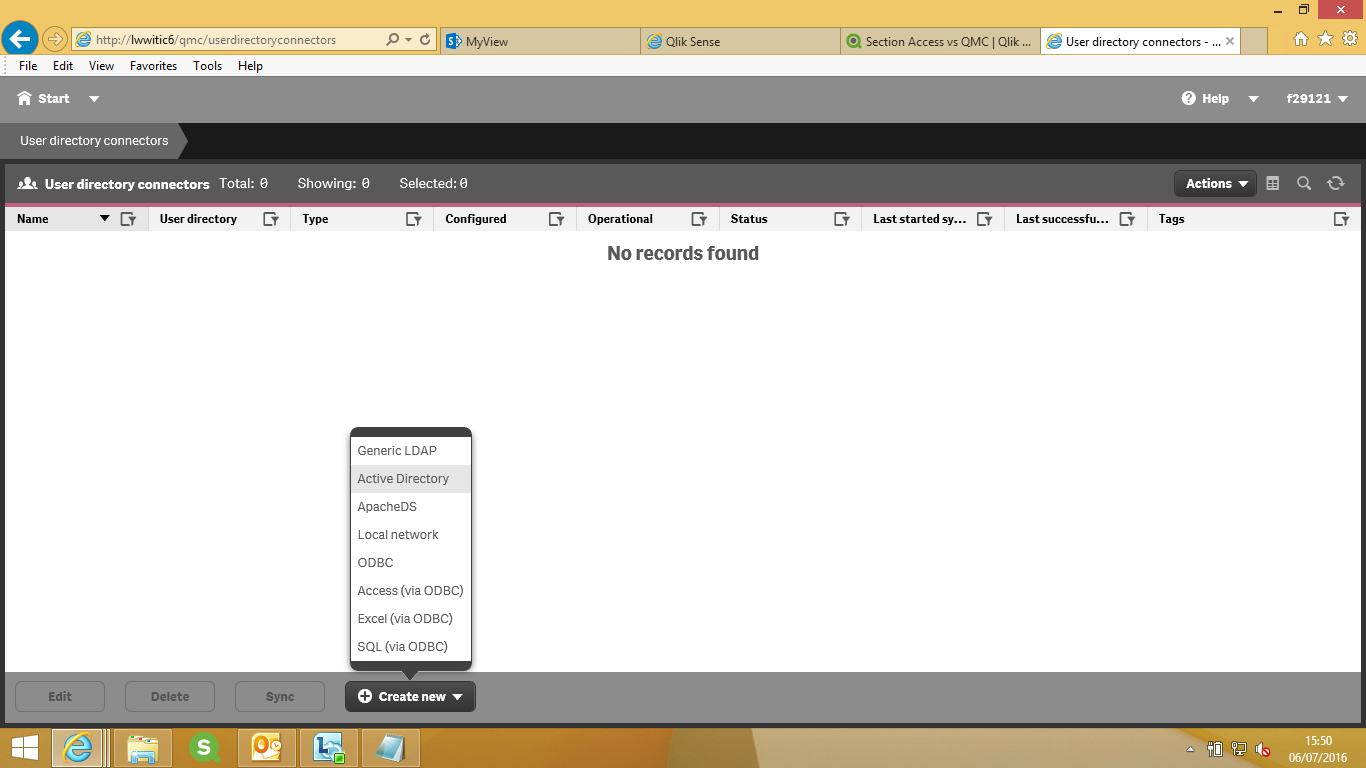Click the Delete button
This screenshot has width=1366, height=768.
point(170,697)
